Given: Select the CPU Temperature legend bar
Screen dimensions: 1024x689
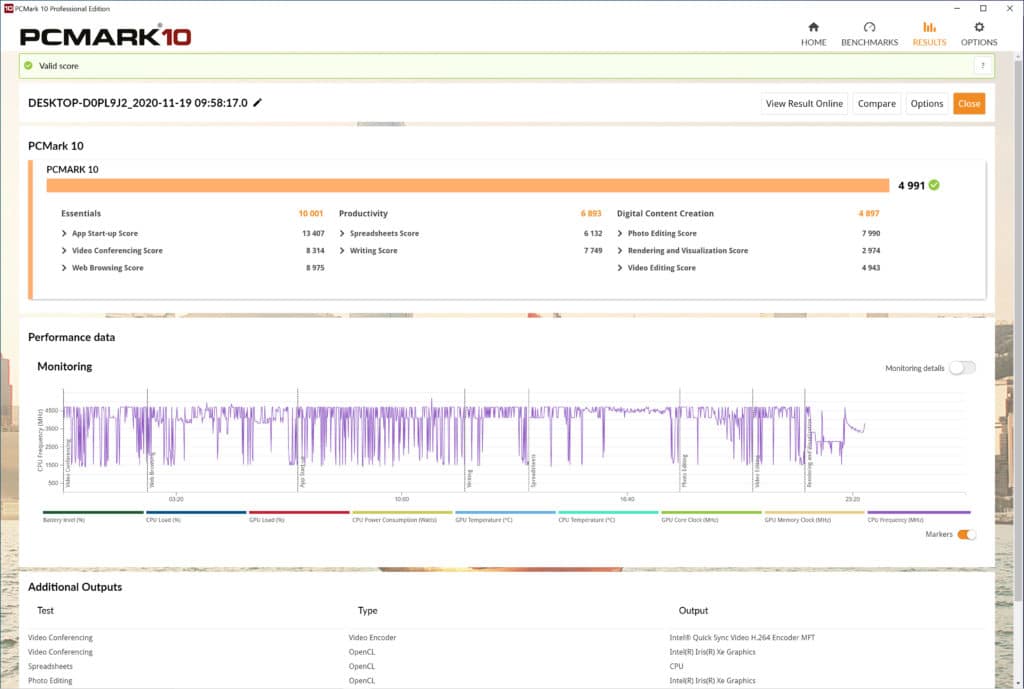Looking at the screenshot, I should (608, 513).
